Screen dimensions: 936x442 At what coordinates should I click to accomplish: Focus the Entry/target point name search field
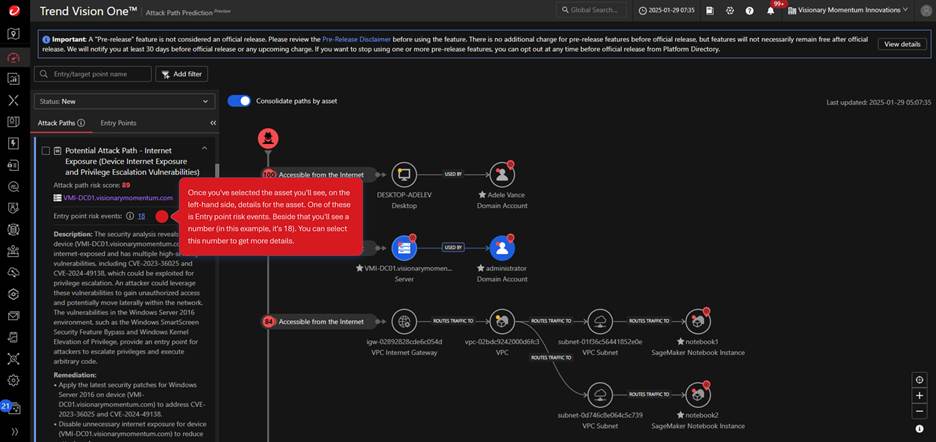[93, 74]
